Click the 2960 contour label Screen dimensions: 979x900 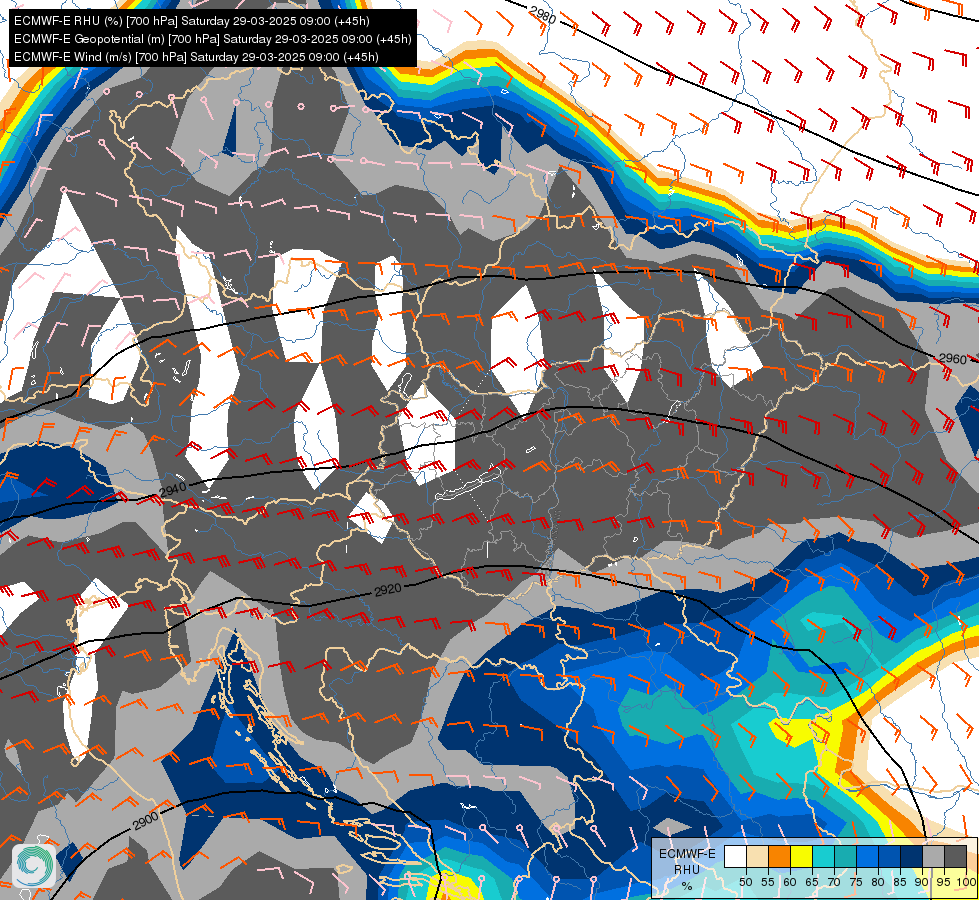pos(953,359)
